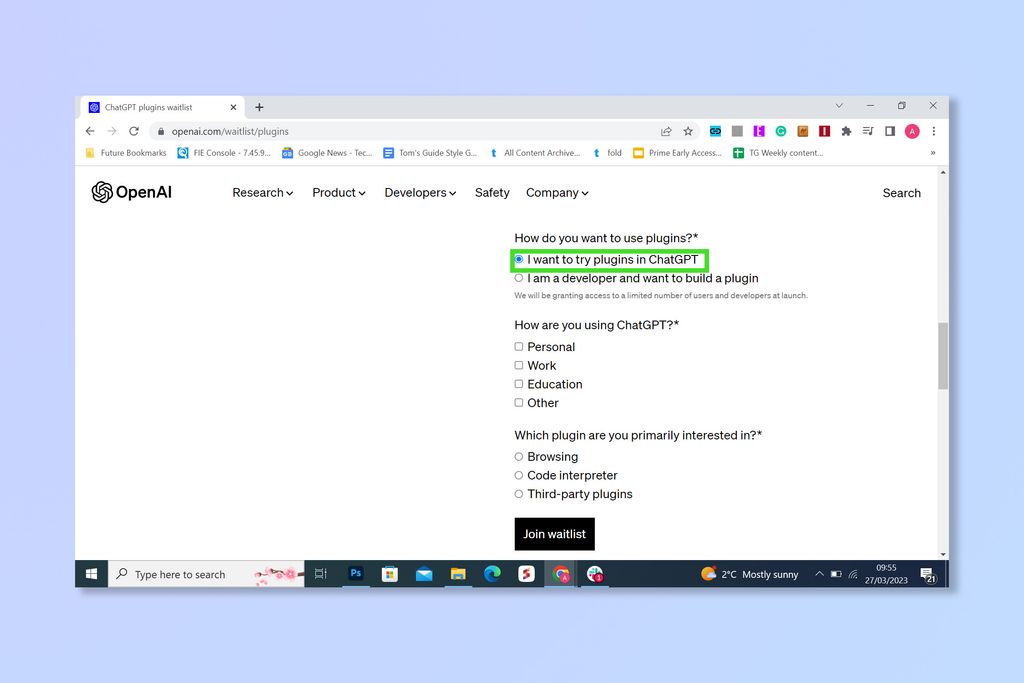Viewport: 1024px width, 683px height.
Task: Click the media control playlist icon
Action: pos(868,131)
